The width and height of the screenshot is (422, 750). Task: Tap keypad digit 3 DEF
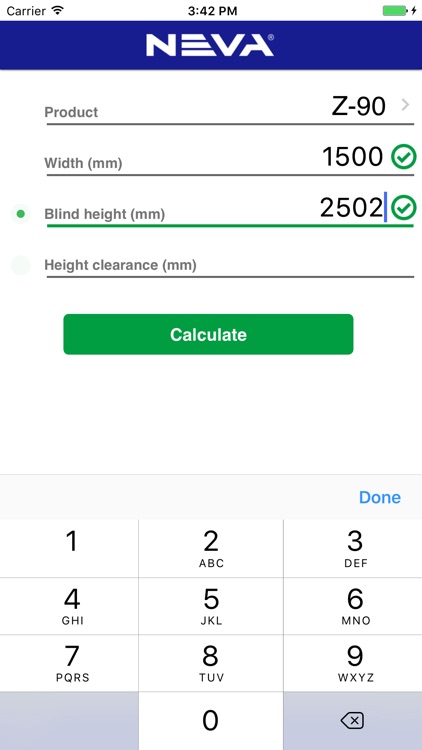point(353,549)
